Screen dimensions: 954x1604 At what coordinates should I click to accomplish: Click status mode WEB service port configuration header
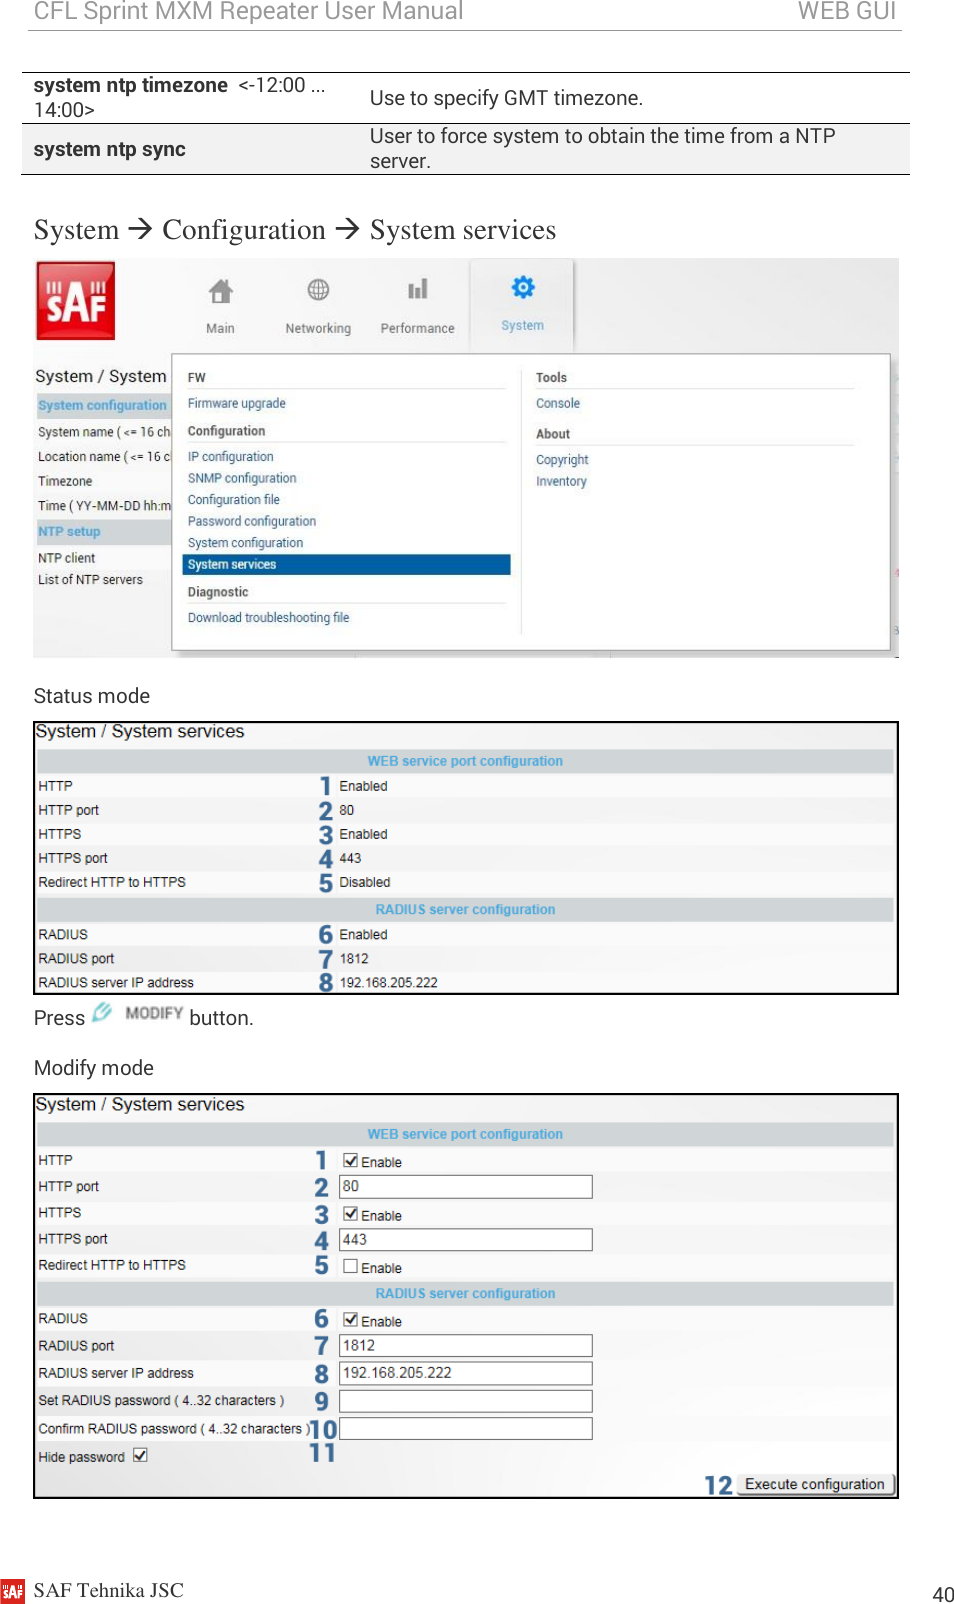(465, 761)
